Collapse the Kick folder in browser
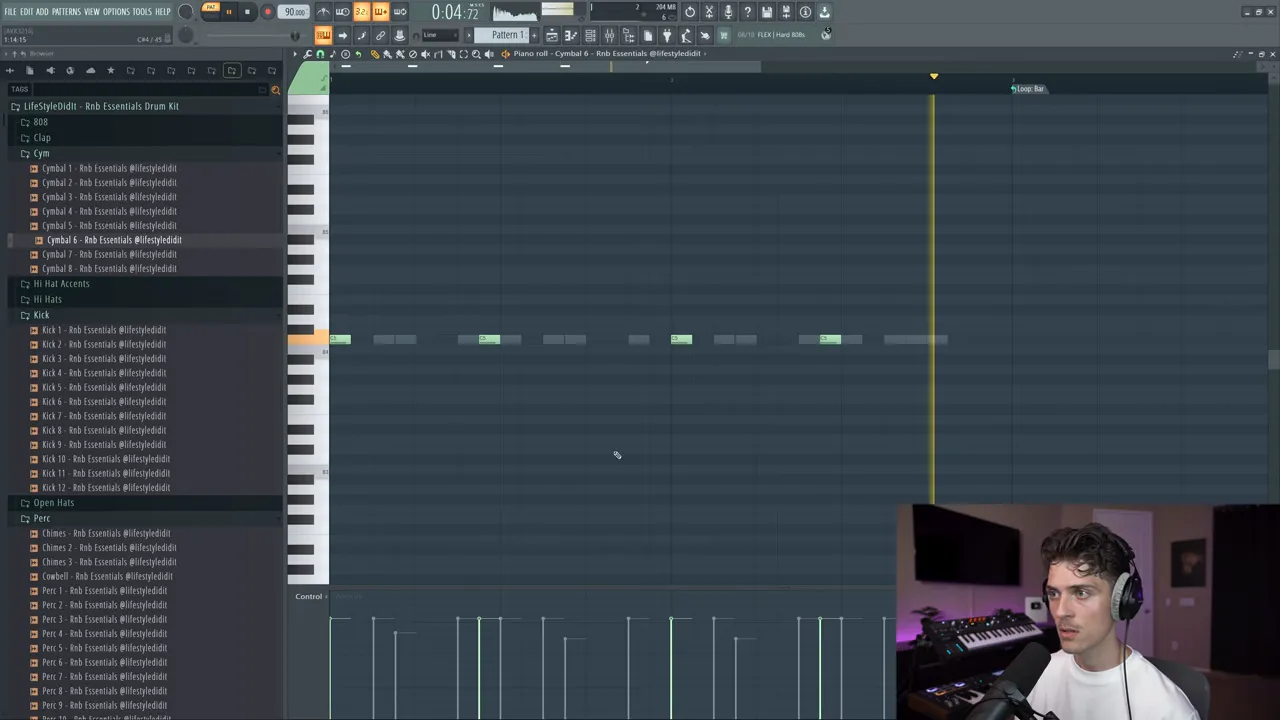Image resolution: width=1280 pixels, height=720 pixels. [41, 315]
